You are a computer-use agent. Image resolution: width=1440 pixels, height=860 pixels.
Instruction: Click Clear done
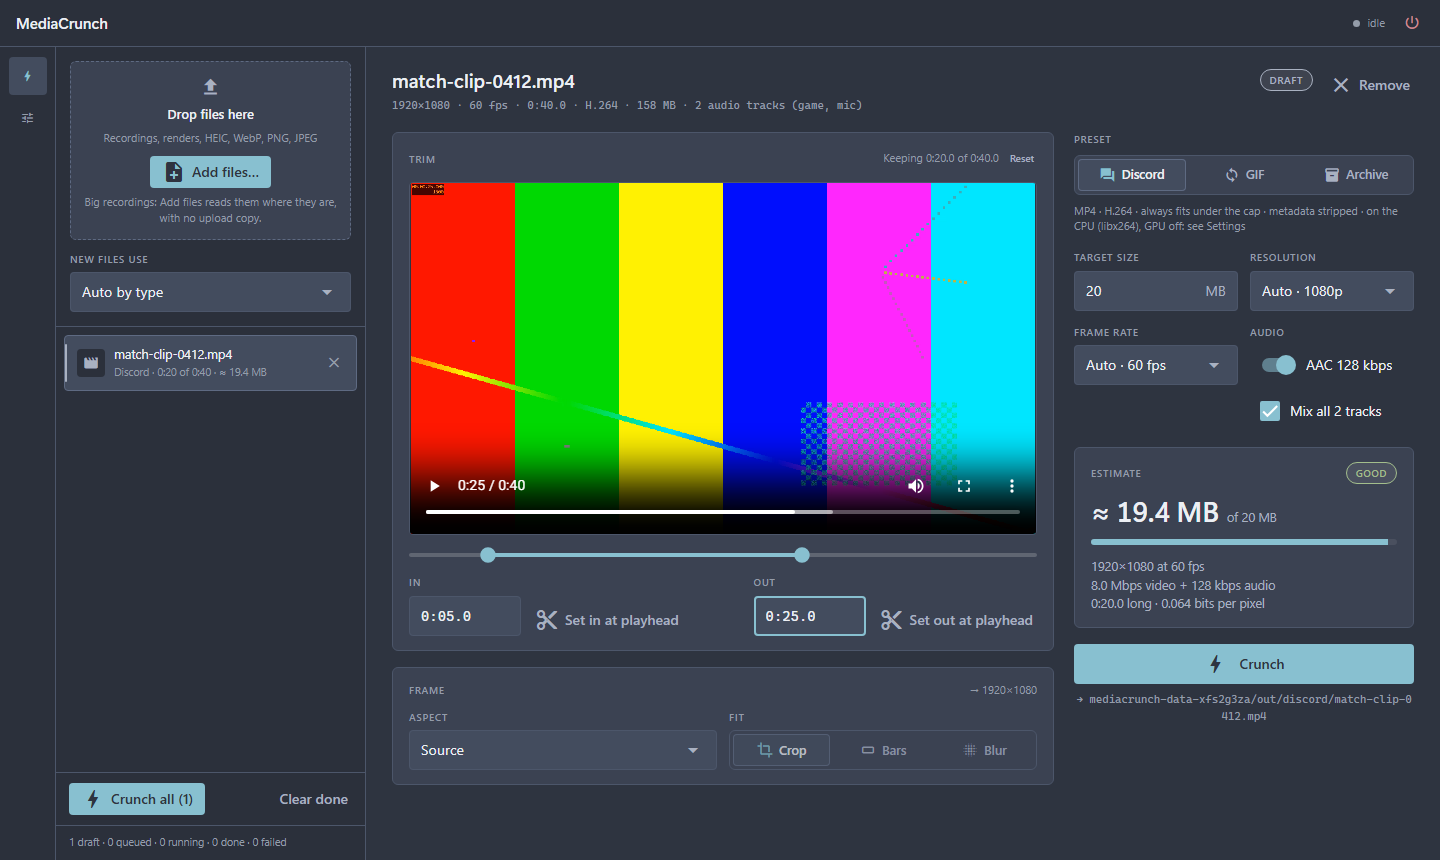click(314, 799)
